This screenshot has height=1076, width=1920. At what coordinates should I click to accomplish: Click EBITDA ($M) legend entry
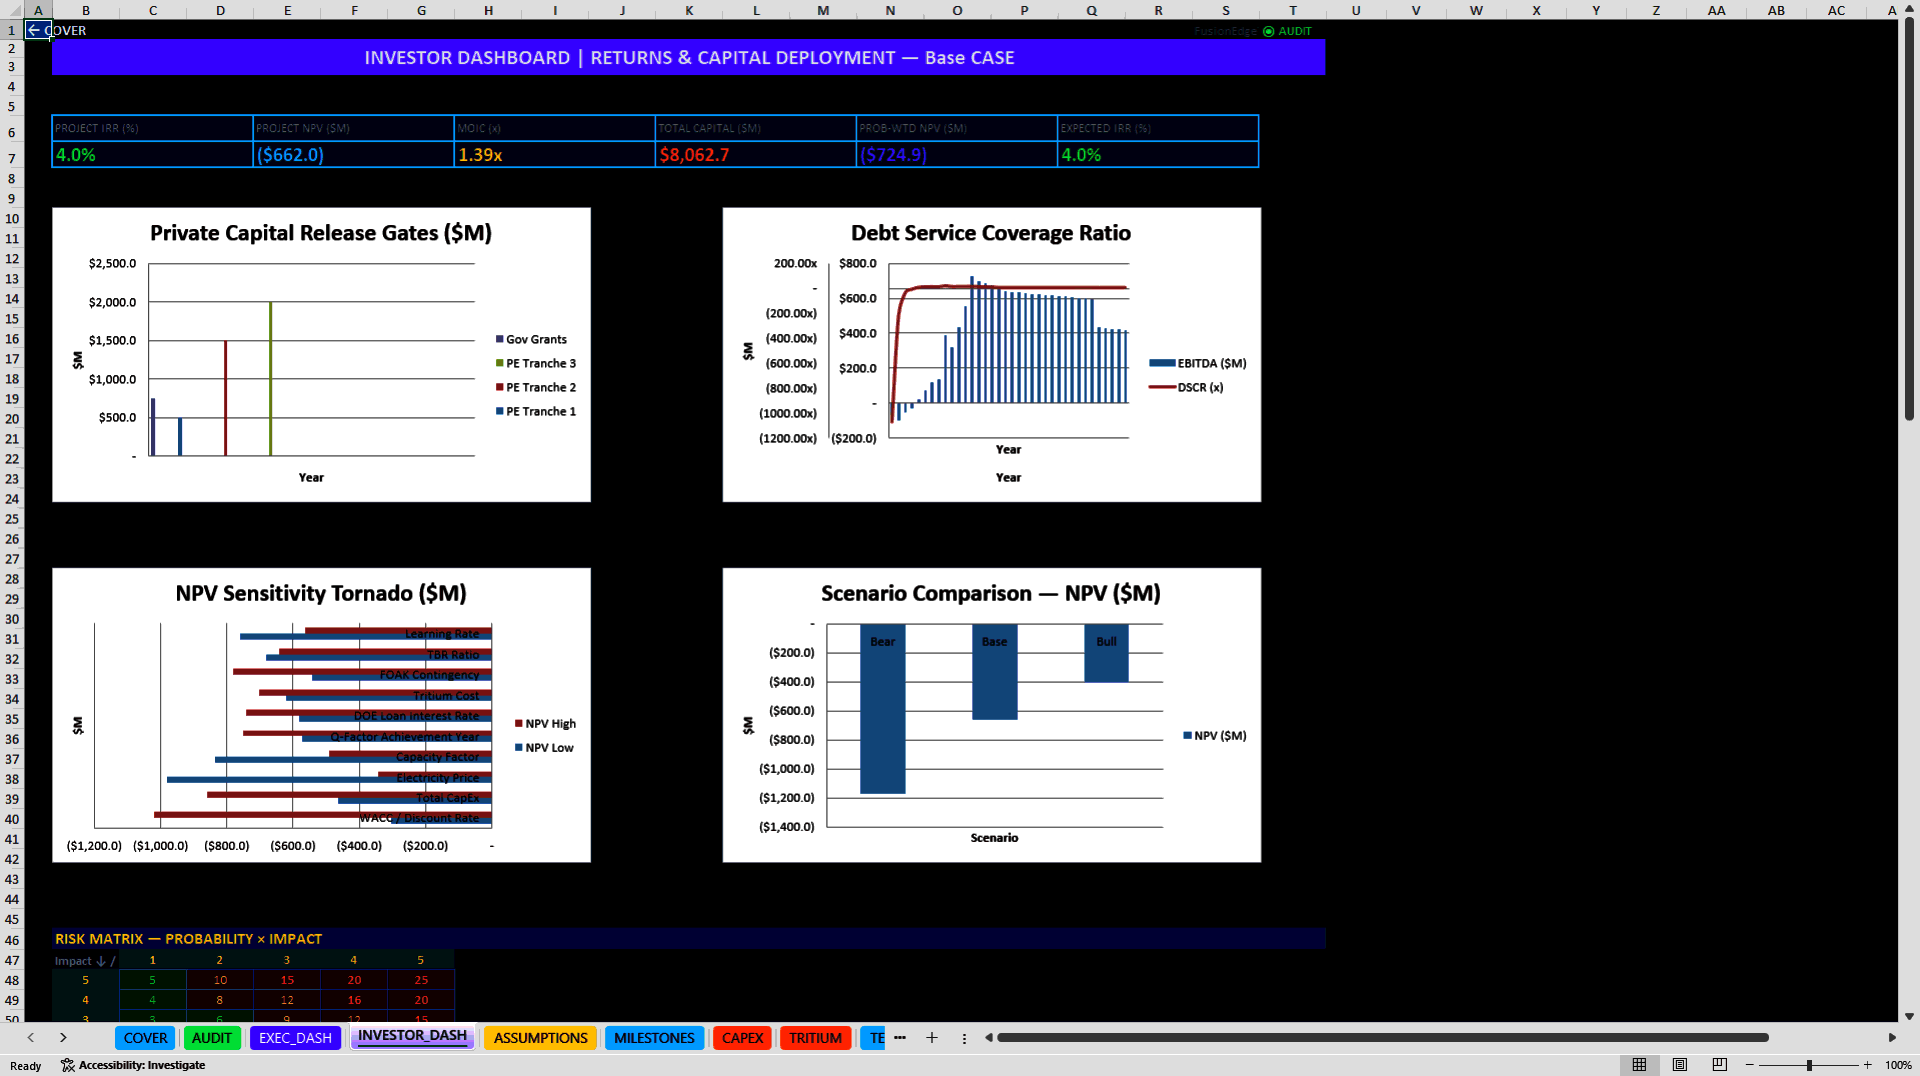(x=1198, y=363)
